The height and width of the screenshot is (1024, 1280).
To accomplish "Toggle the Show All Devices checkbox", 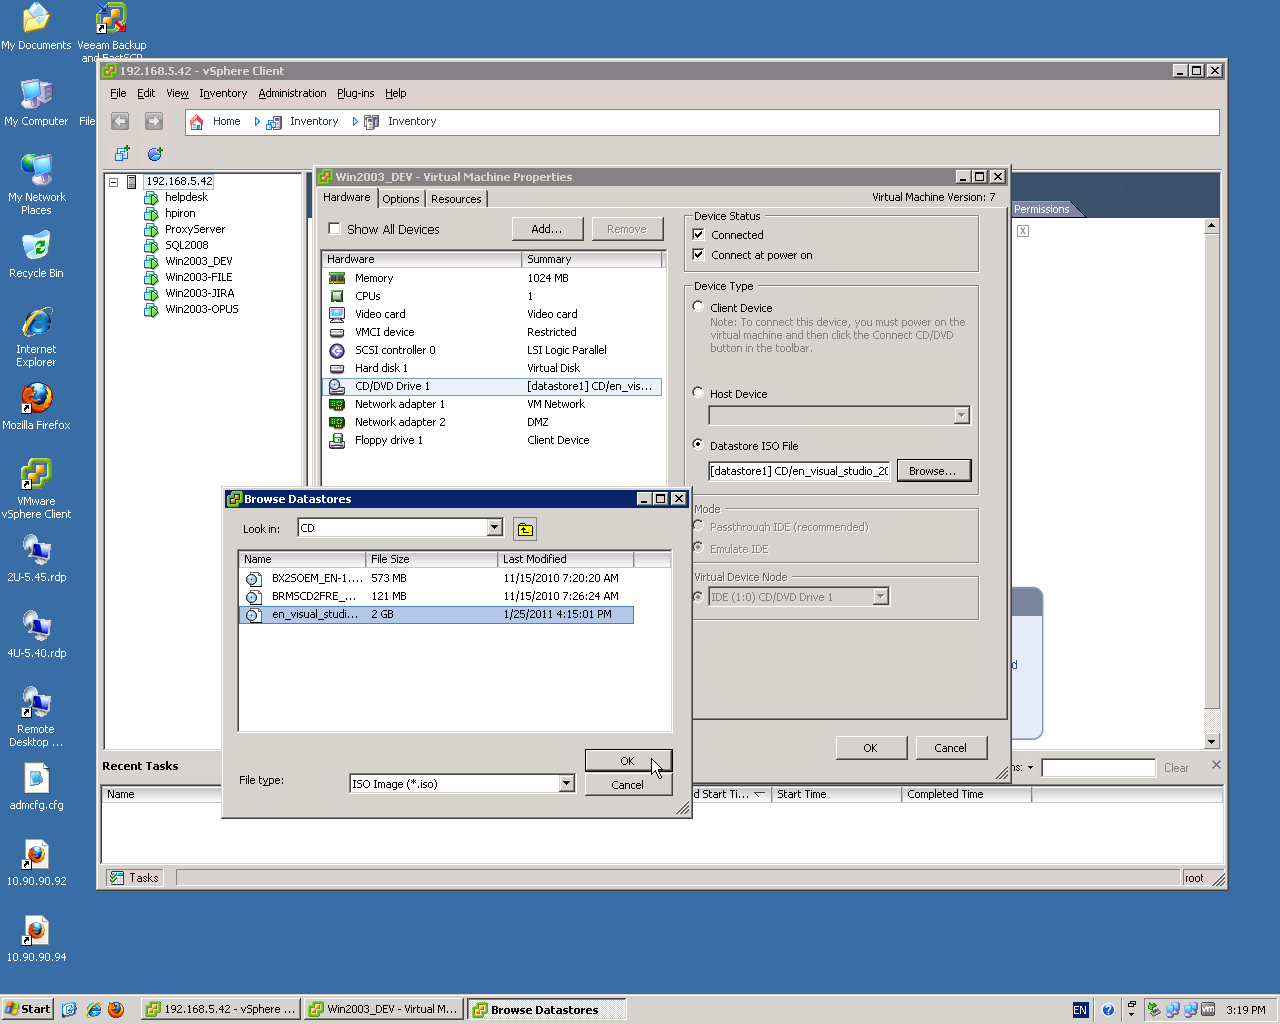I will point(335,229).
